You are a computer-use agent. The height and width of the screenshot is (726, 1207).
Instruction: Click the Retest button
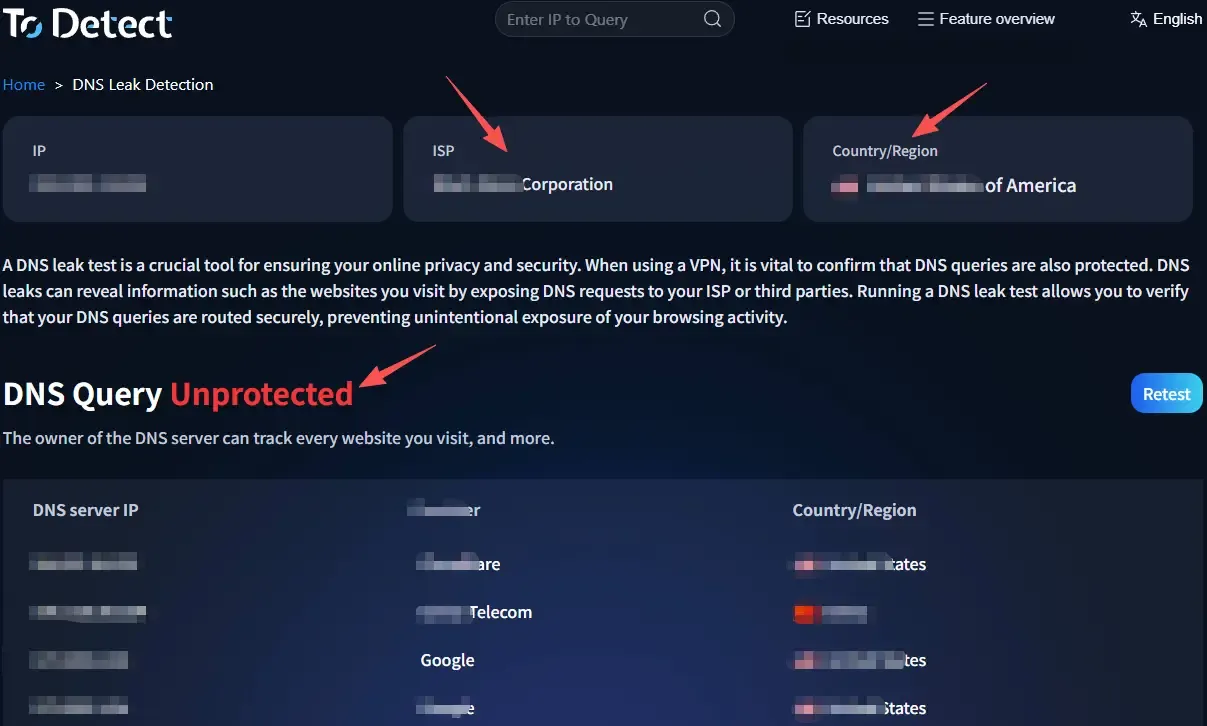click(x=1167, y=394)
